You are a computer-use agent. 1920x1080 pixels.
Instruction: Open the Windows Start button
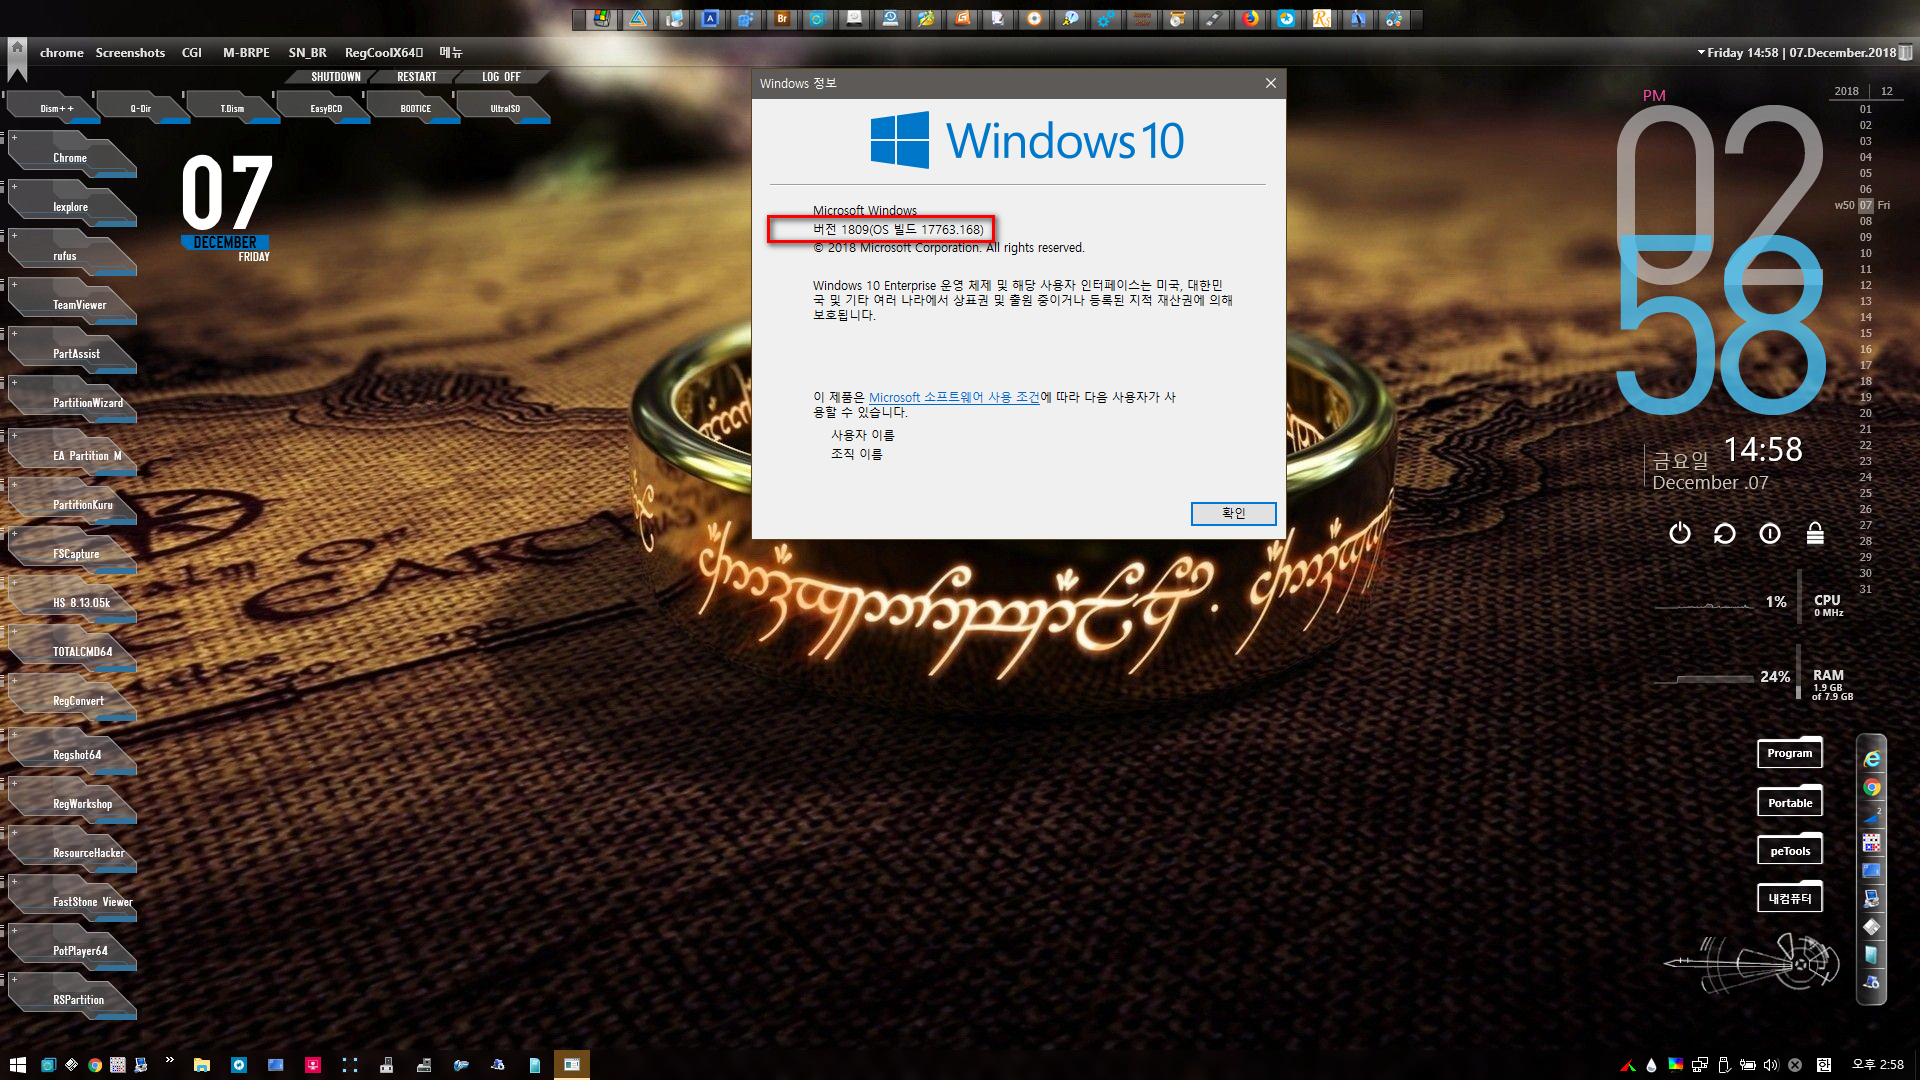coord(17,1065)
